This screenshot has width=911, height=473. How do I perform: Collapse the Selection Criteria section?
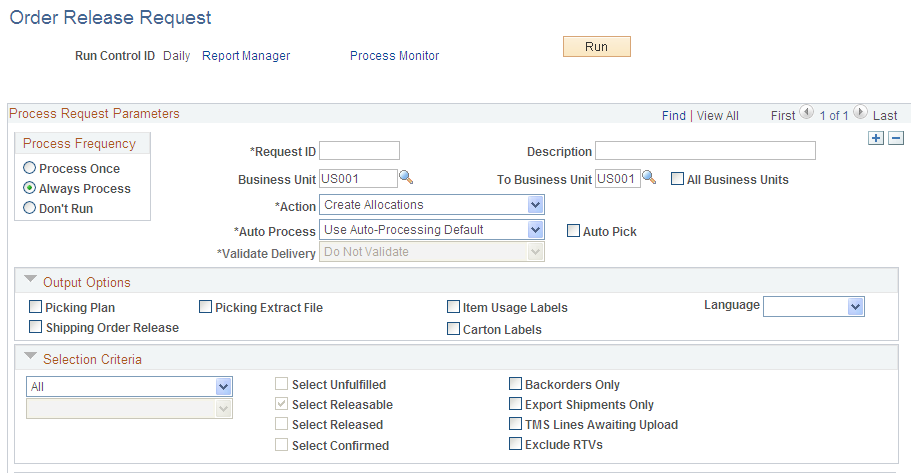(30, 356)
